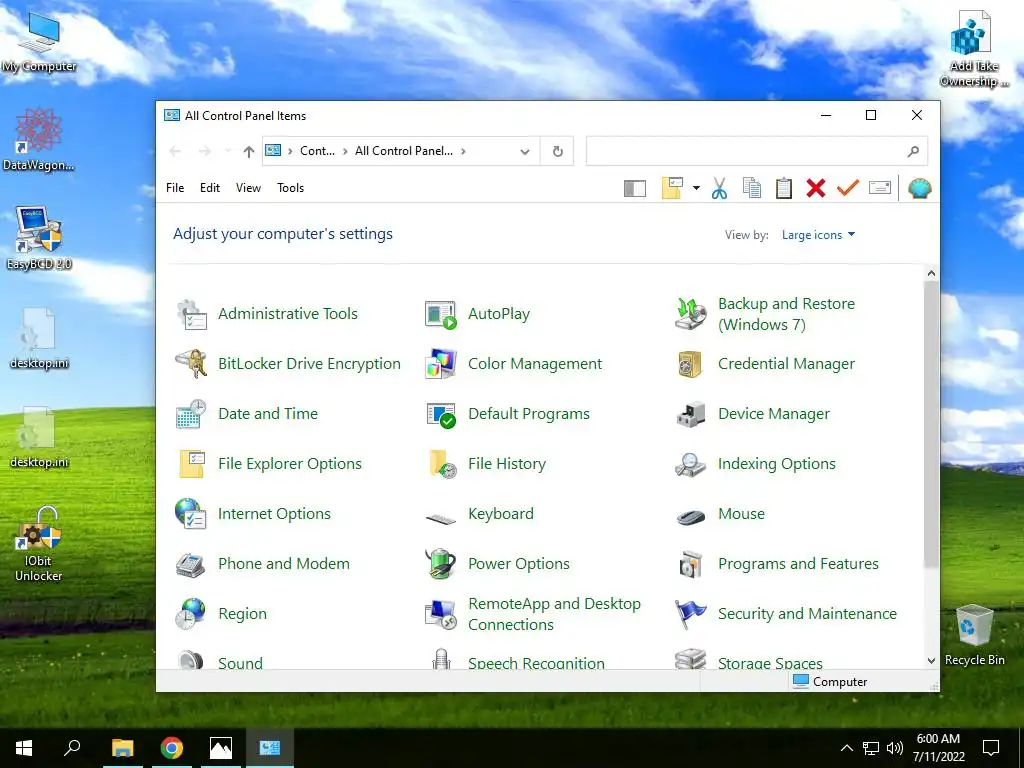
Task: Click the Keyboard icon
Action: pyautogui.click(x=441, y=519)
